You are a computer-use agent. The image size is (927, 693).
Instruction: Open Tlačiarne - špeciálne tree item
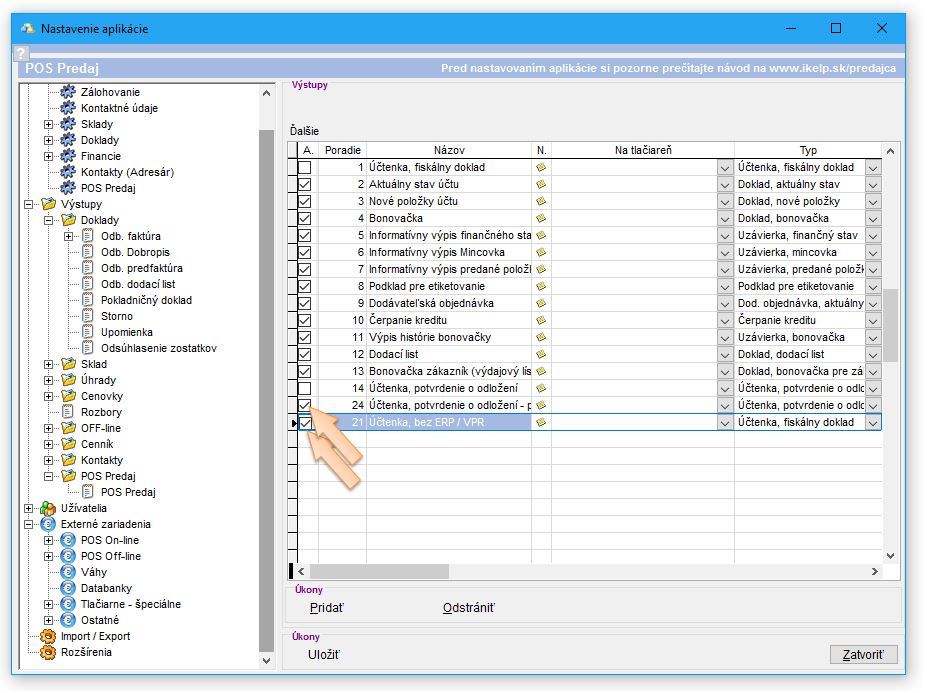click(131, 604)
